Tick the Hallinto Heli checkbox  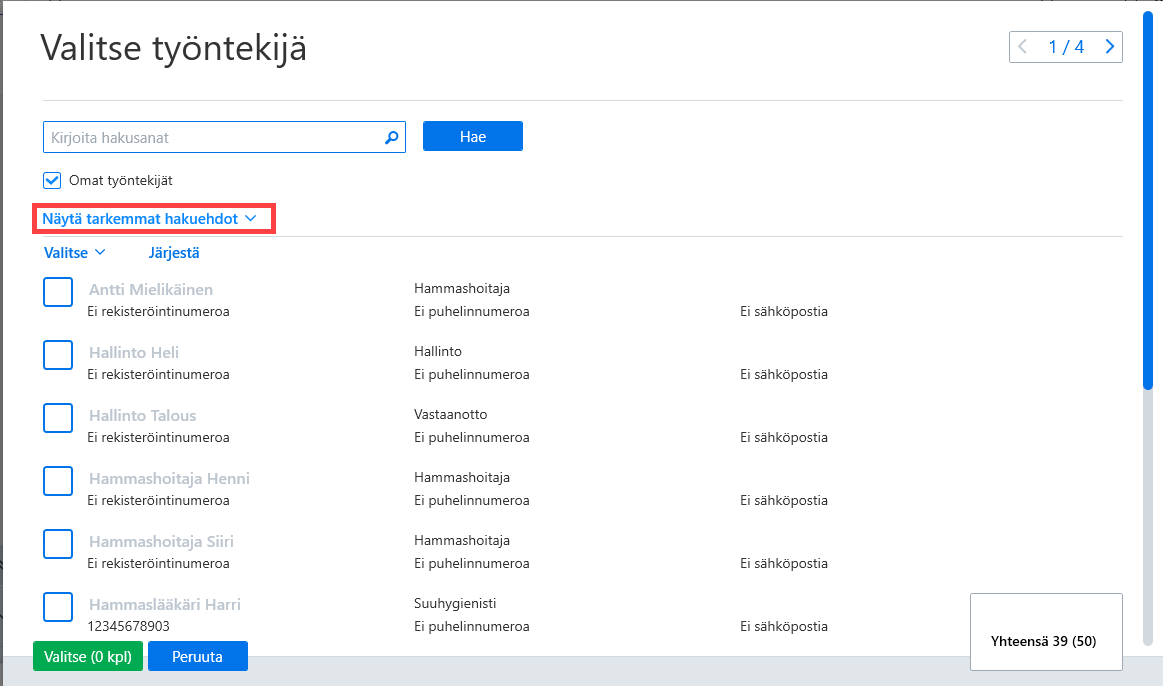point(58,355)
